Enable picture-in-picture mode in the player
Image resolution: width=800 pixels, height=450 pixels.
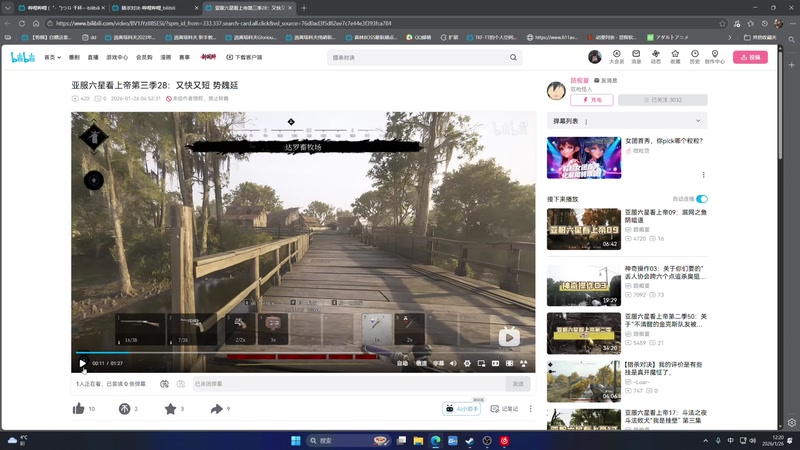point(481,363)
